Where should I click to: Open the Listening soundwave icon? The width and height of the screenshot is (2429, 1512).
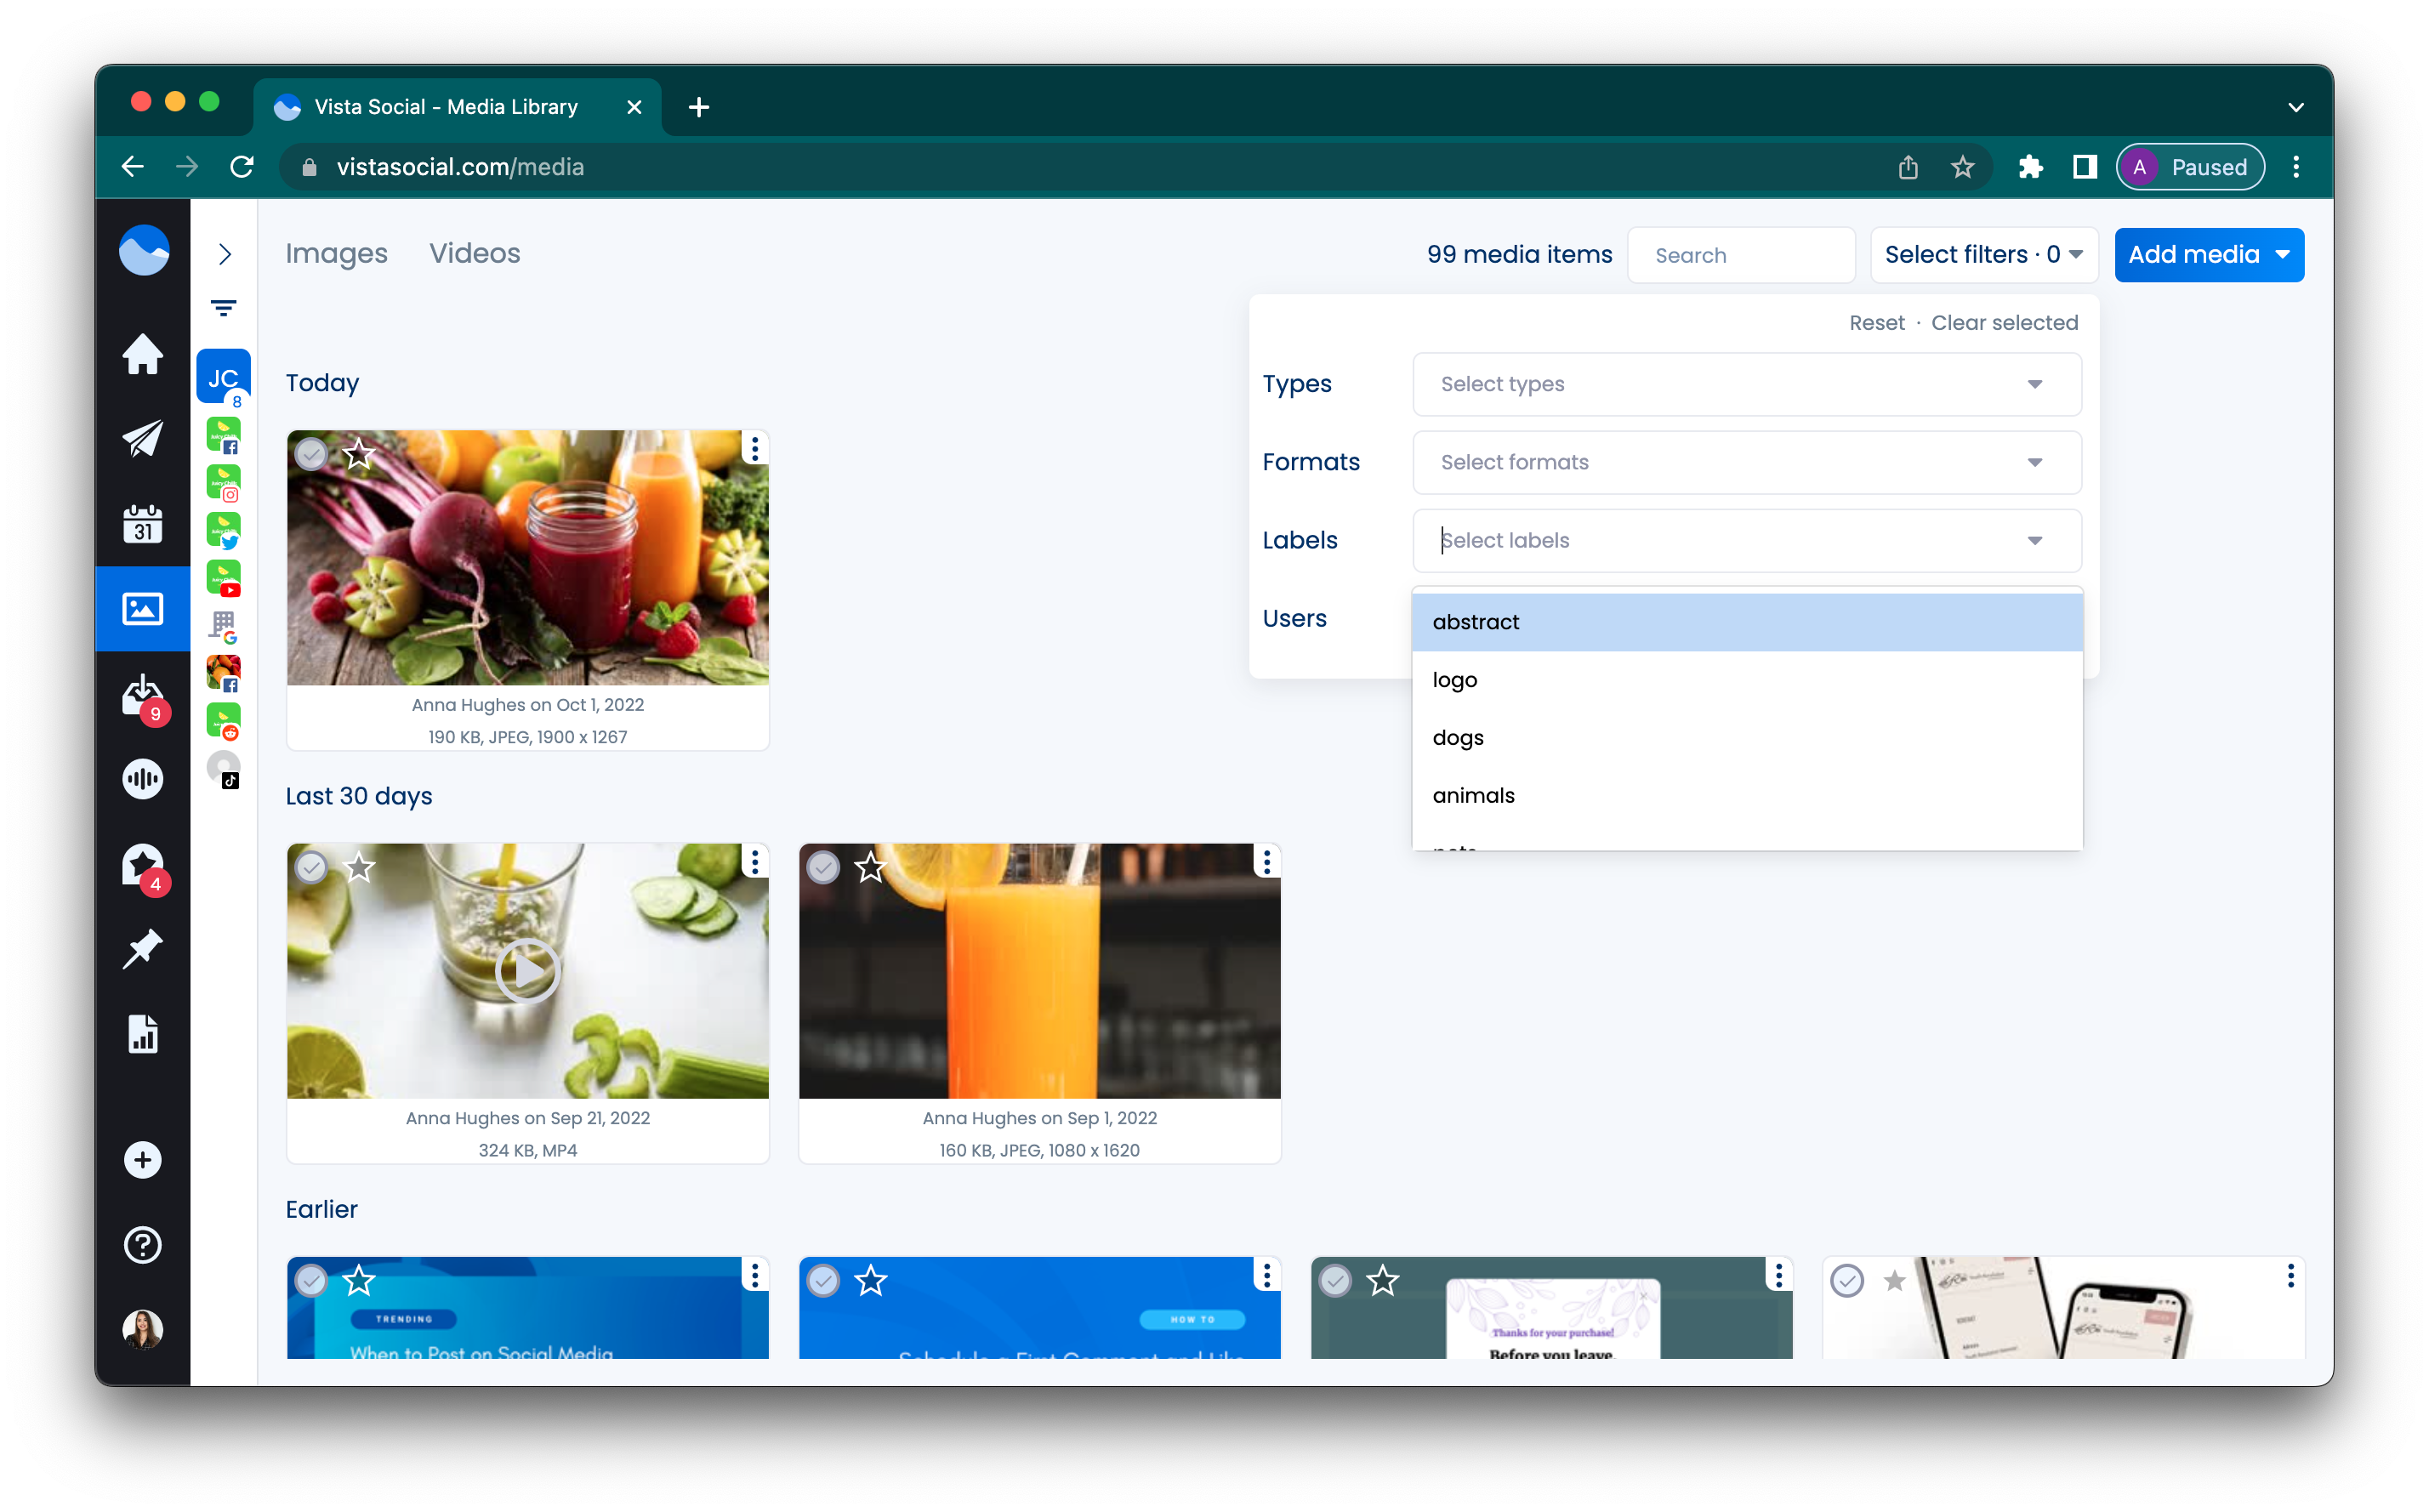point(143,779)
